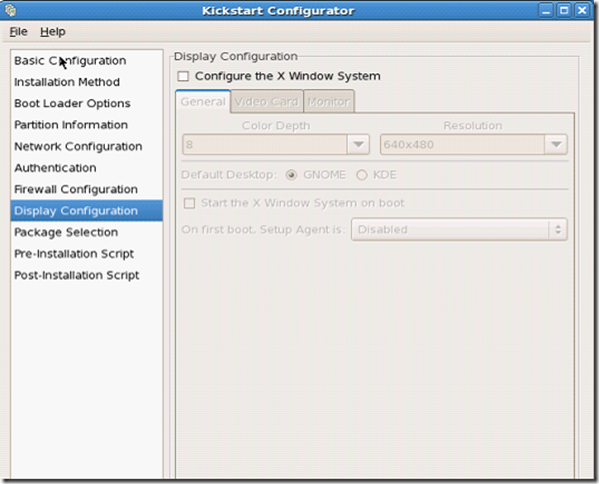The width and height of the screenshot is (599, 484).
Task: Maximize the Kickstart Configurator window
Action: click(564, 10)
